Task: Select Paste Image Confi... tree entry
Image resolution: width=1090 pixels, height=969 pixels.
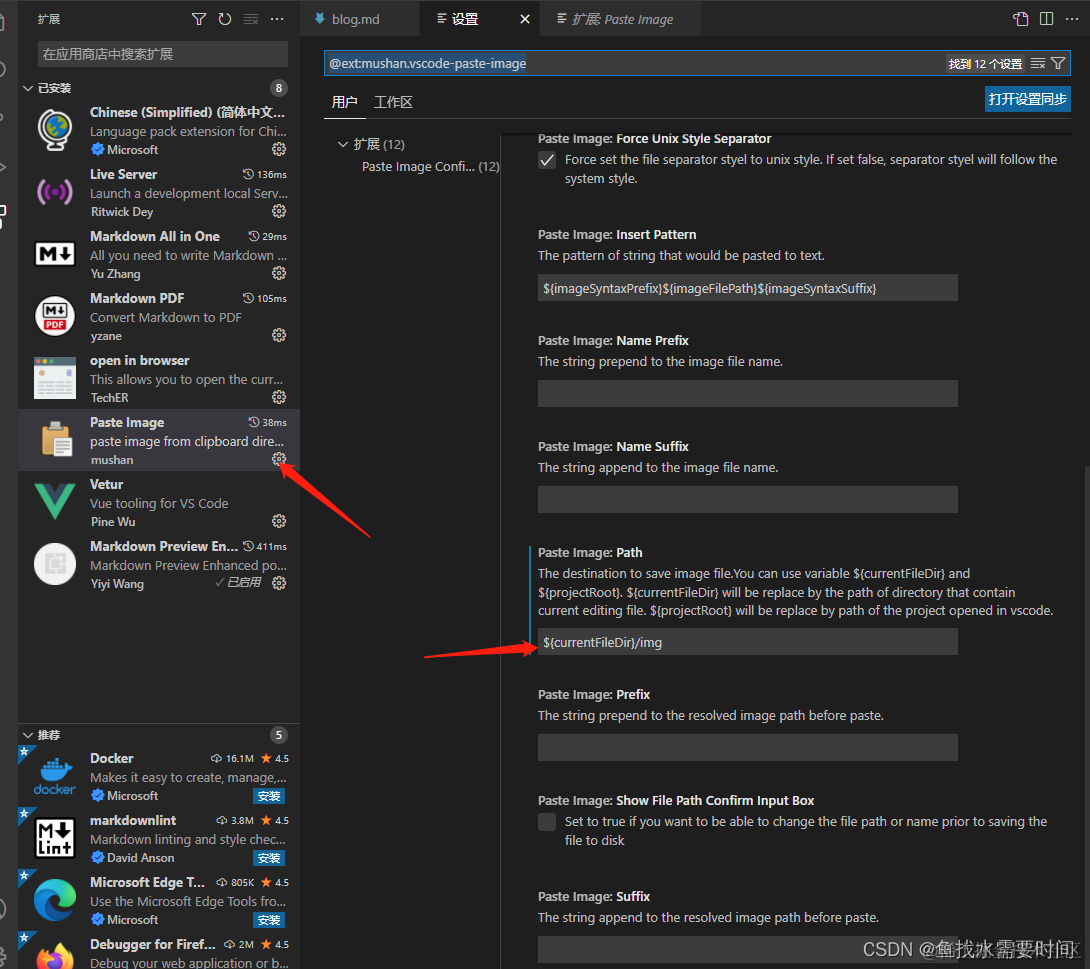Action: click(430, 167)
